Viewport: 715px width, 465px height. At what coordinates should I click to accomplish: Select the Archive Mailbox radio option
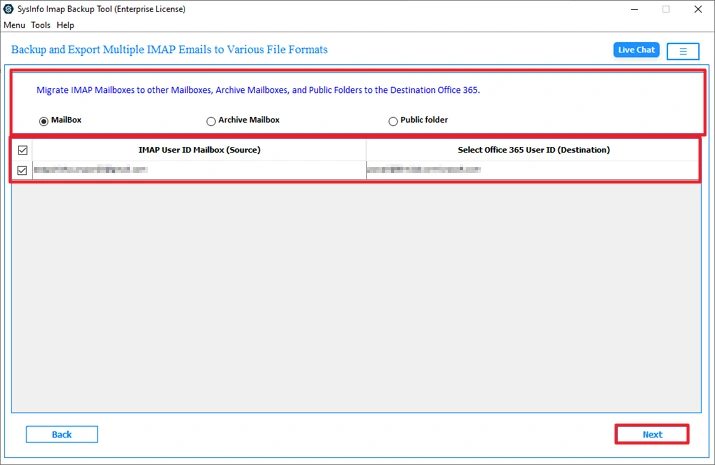click(x=211, y=121)
